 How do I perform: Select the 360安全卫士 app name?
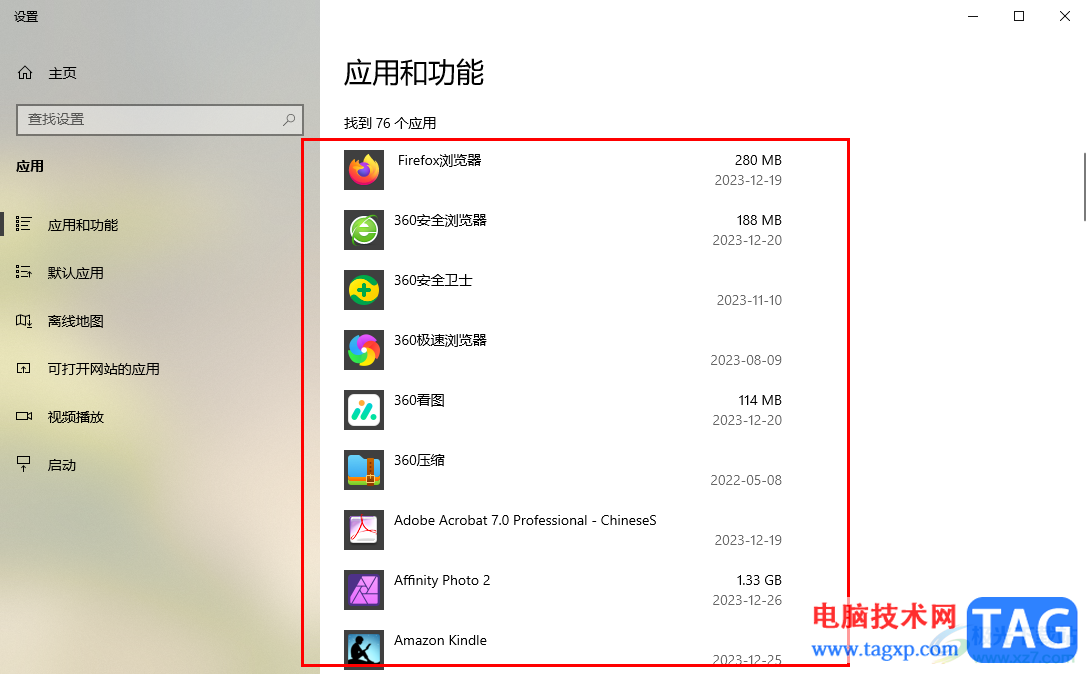(x=433, y=280)
